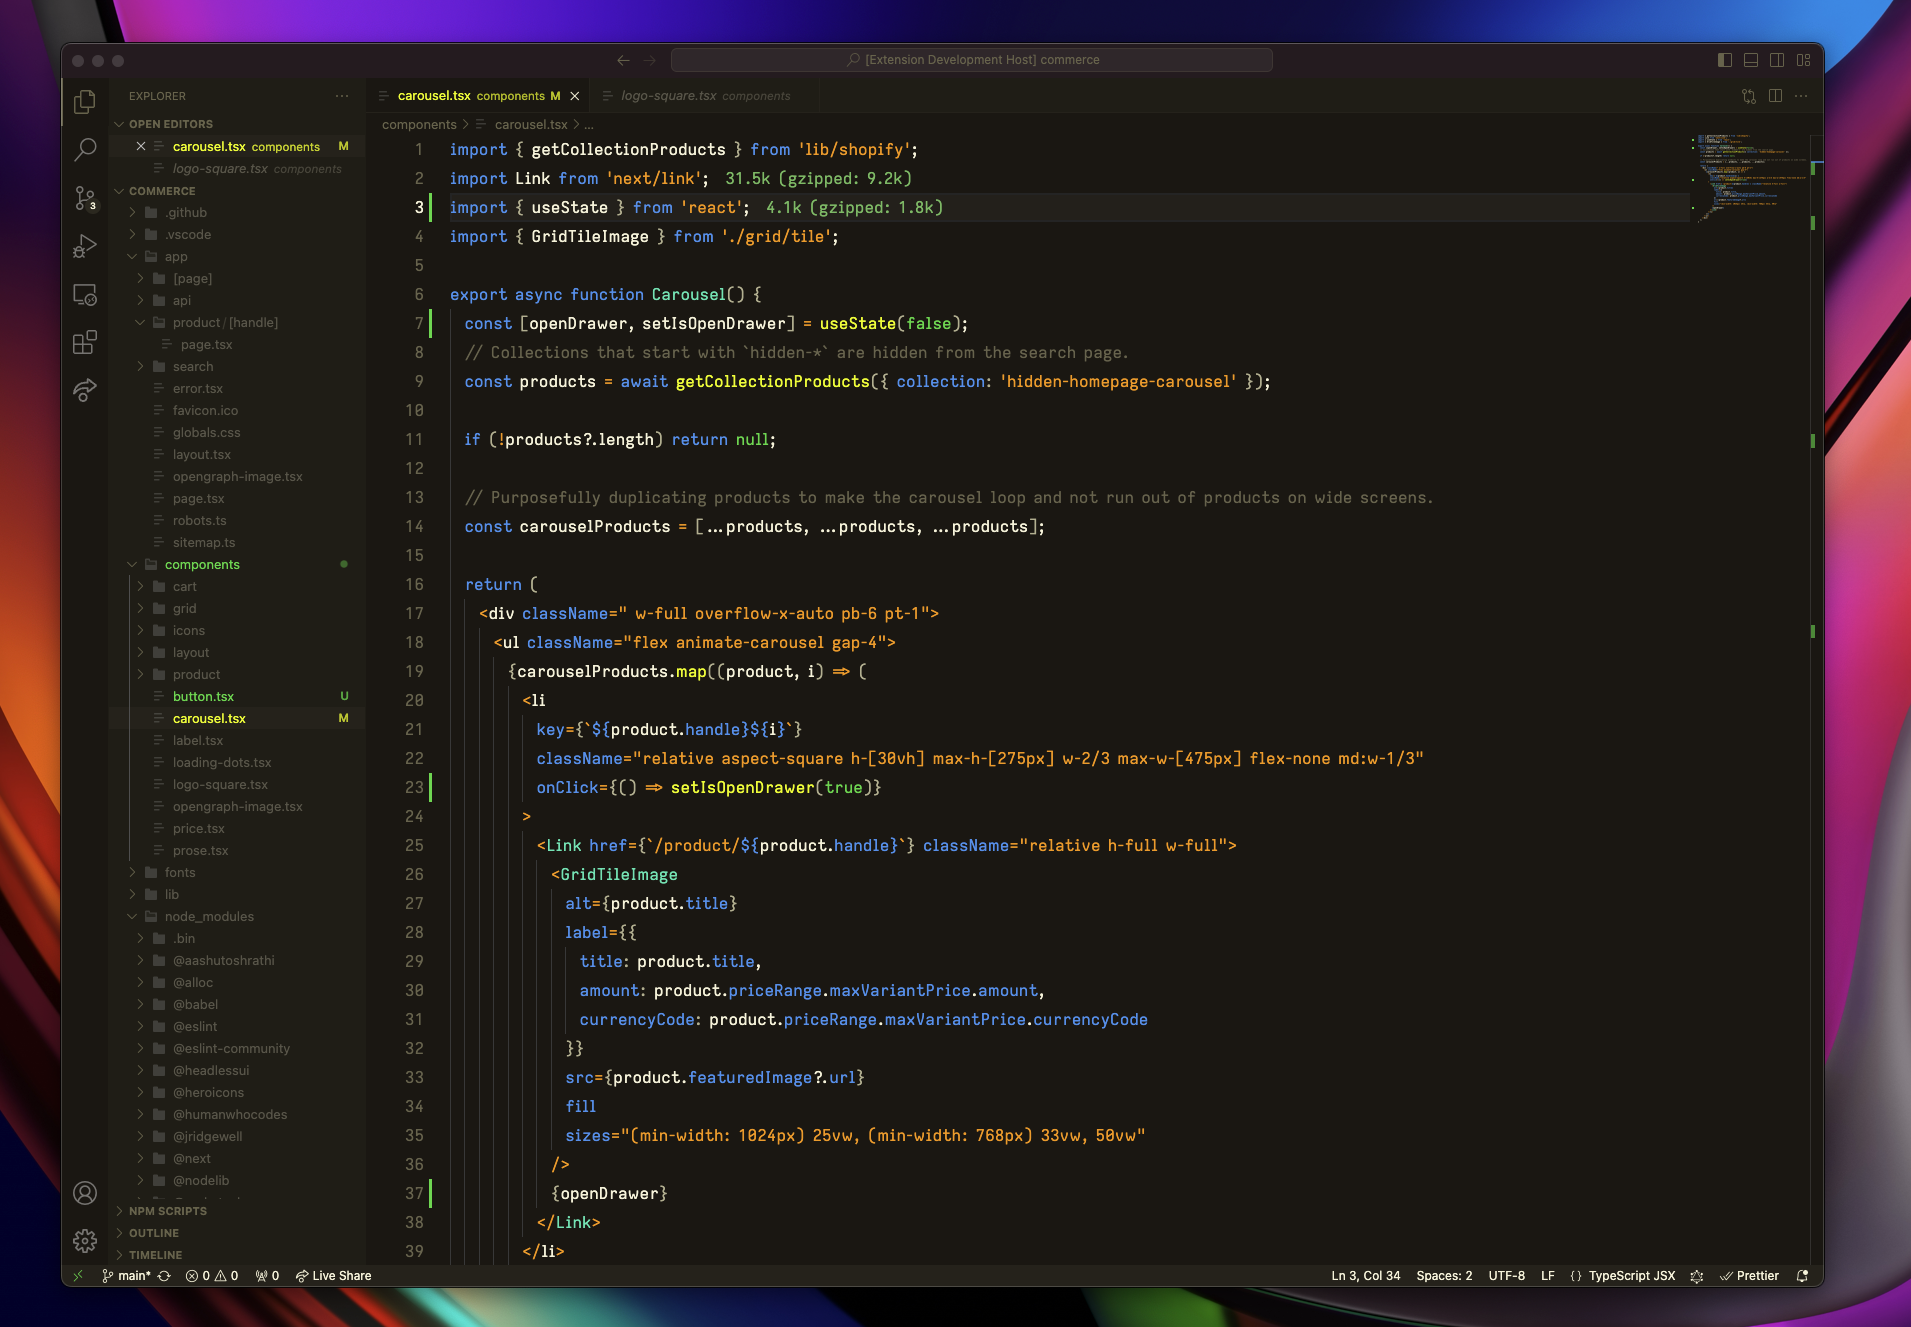Click the command center search box
The width and height of the screenshot is (1911, 1327).
pos(972,60)
